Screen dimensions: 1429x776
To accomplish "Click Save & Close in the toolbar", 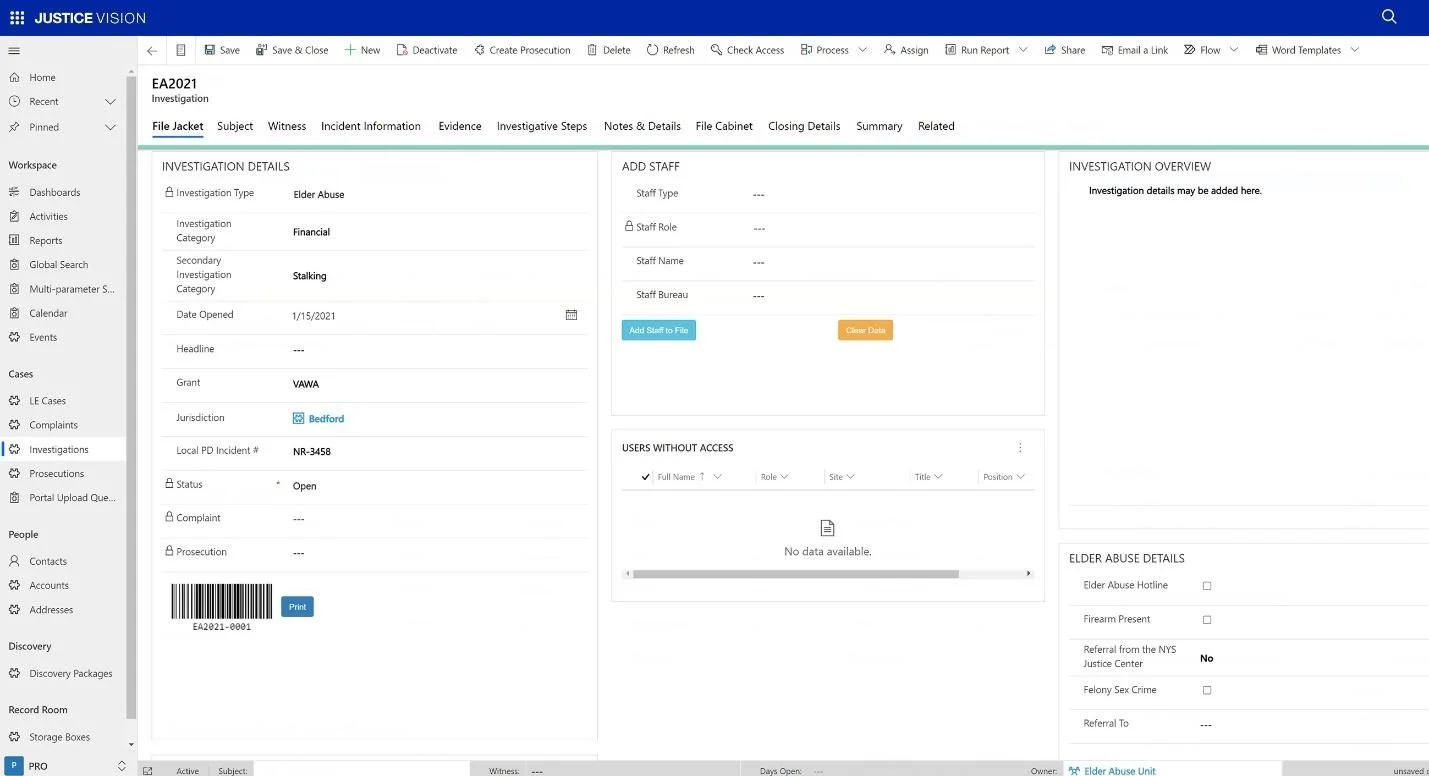I will pyautogui.click(x=292, y=50).
